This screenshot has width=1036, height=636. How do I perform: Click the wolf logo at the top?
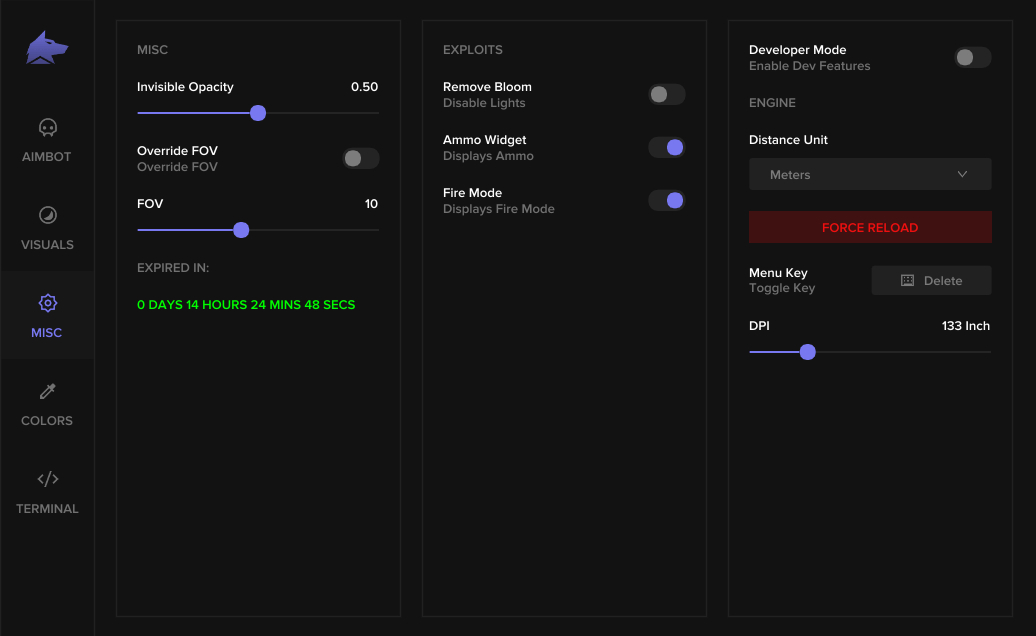pyautogui.click(x=46, y=46)
